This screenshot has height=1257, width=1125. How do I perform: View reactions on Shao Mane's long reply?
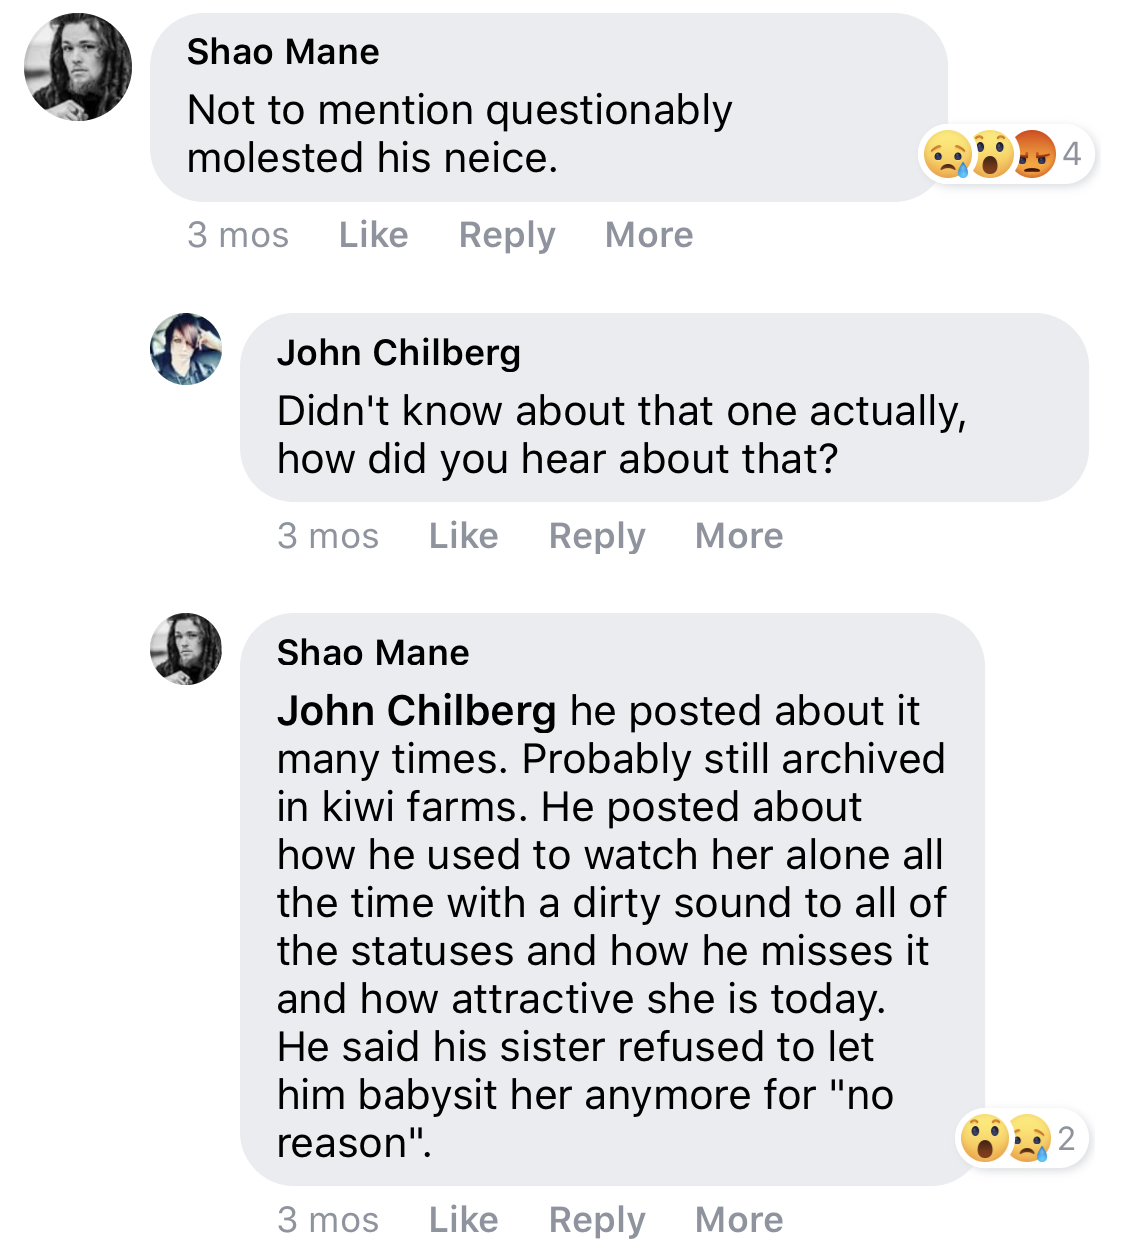point(1022,1138)
